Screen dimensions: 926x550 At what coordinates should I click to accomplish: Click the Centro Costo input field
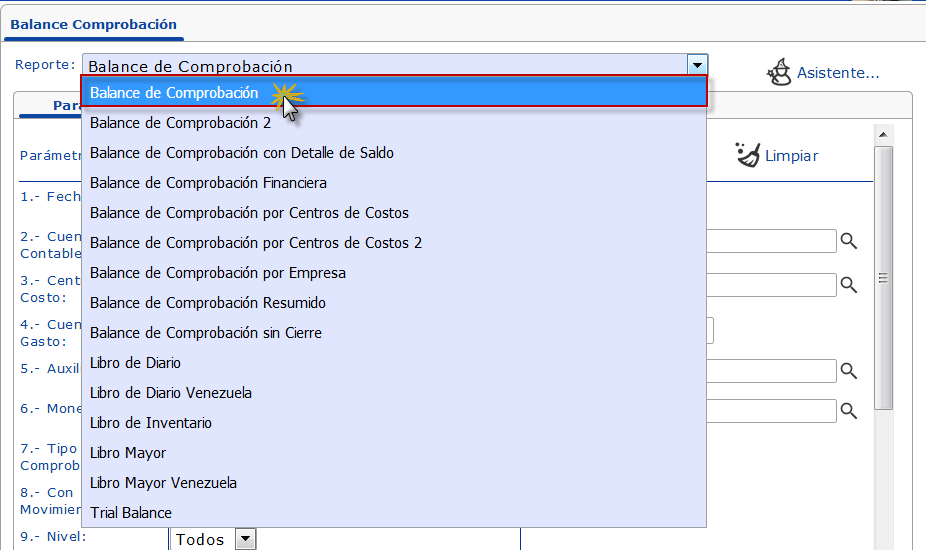[x=771, y=285]
